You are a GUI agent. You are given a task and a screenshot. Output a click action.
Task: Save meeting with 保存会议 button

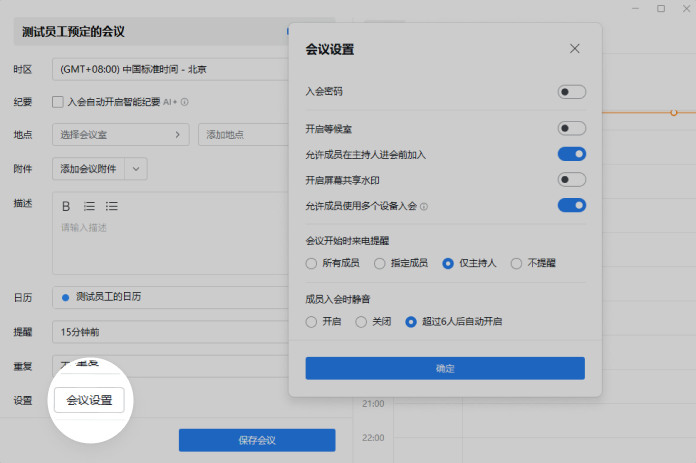coord(257,440)
